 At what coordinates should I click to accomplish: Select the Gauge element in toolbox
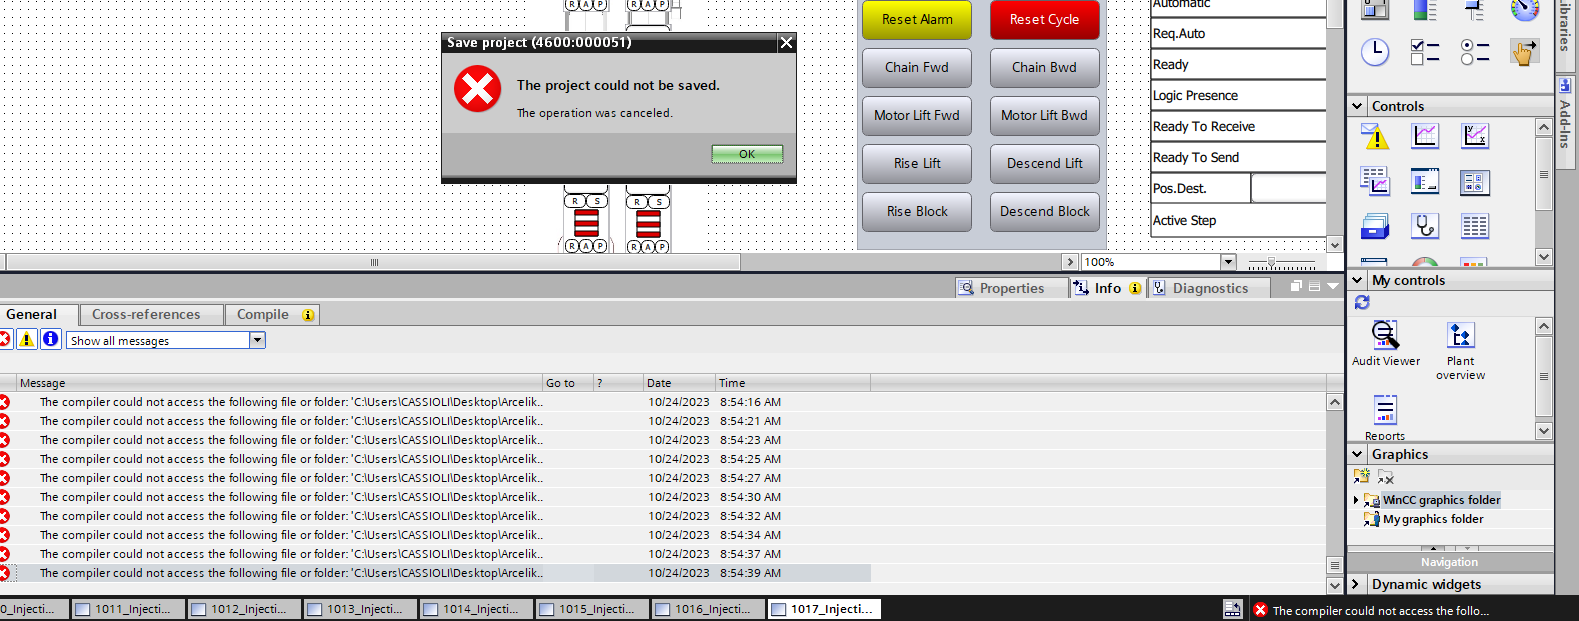click(x=1524, y=9)
